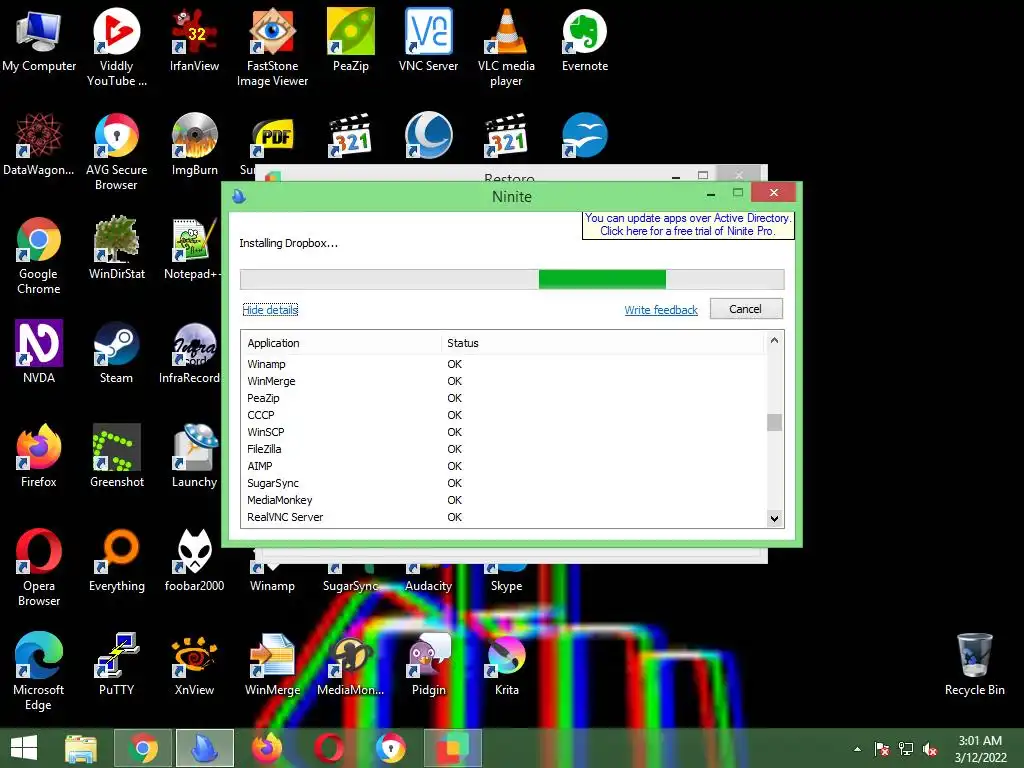Select the My Computer icon
Screen dimensions: 1024x768
click(39, 40)
